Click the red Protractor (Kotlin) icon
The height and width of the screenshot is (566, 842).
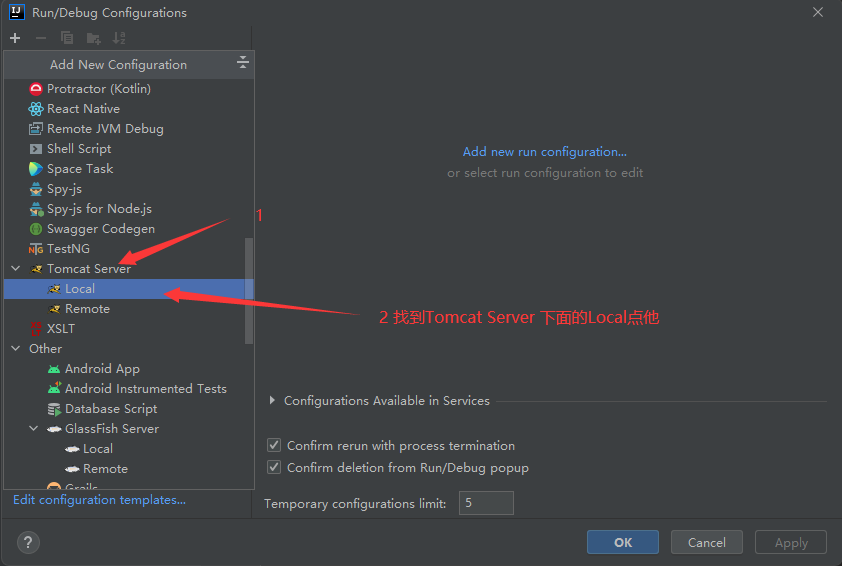[36, 89]
